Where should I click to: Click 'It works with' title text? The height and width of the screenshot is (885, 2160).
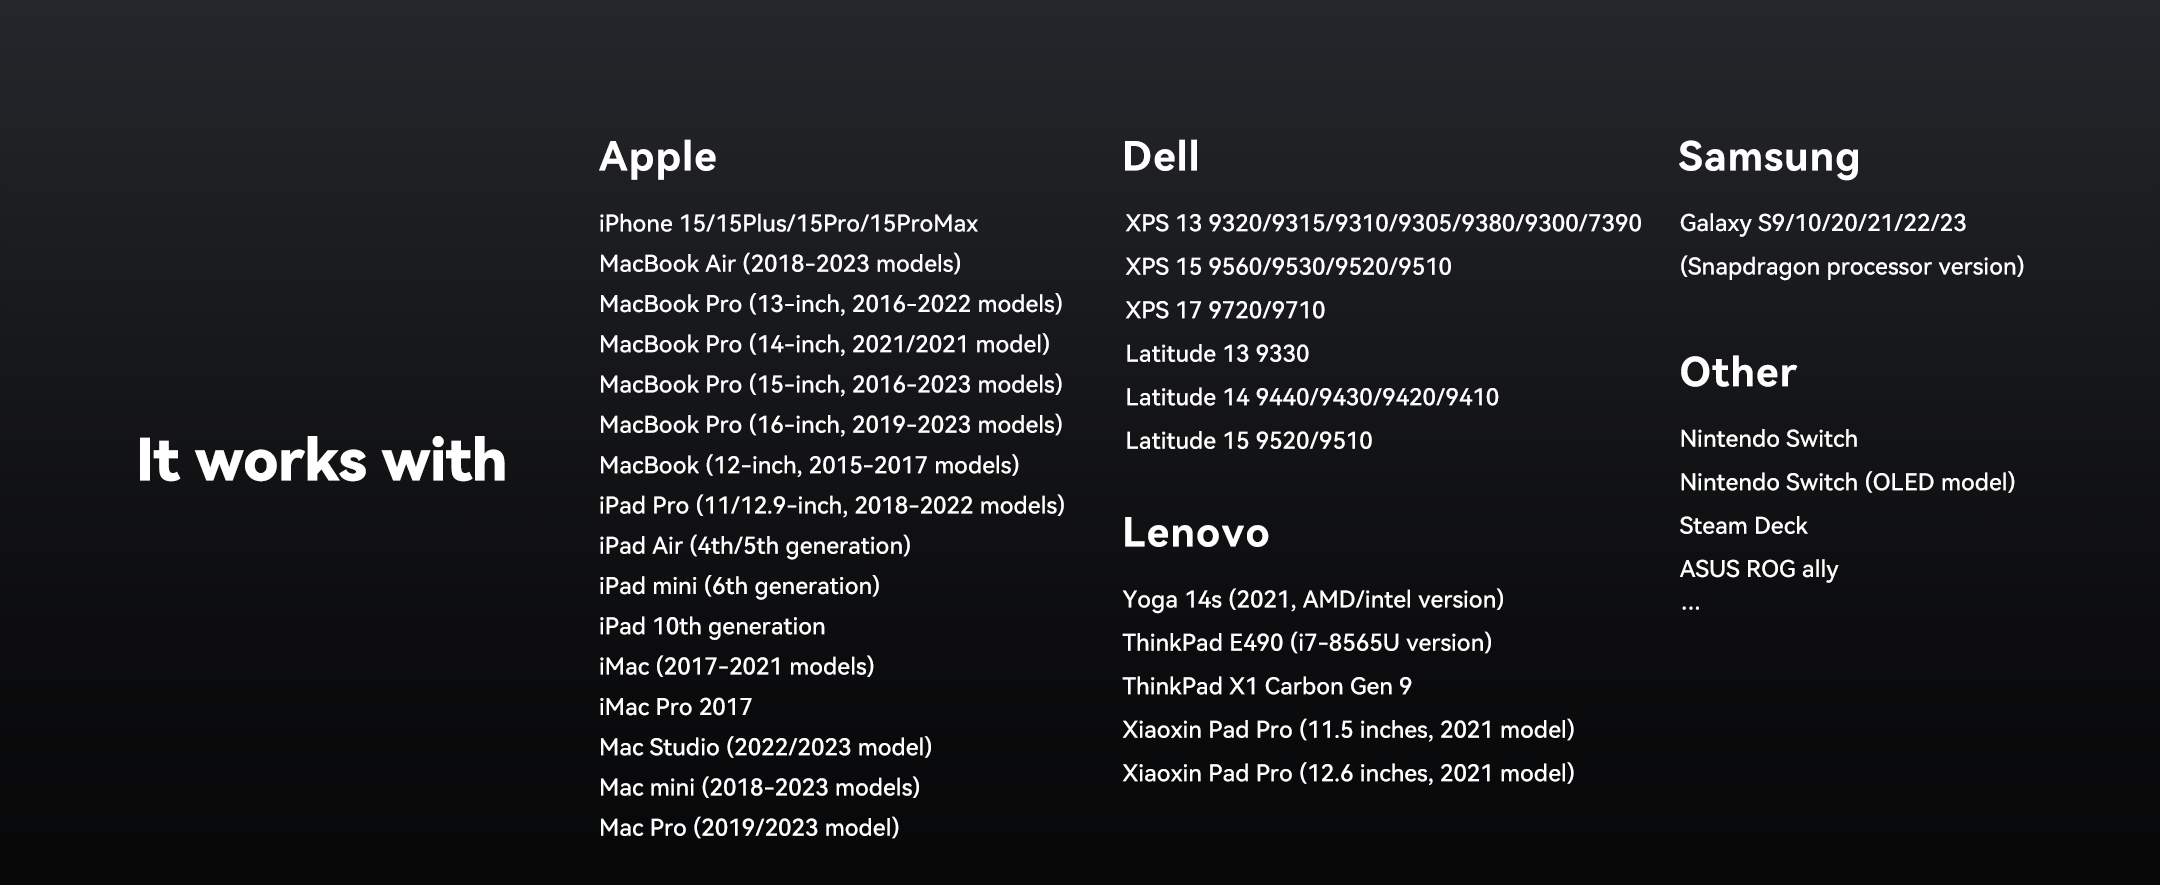click(321, 460)
